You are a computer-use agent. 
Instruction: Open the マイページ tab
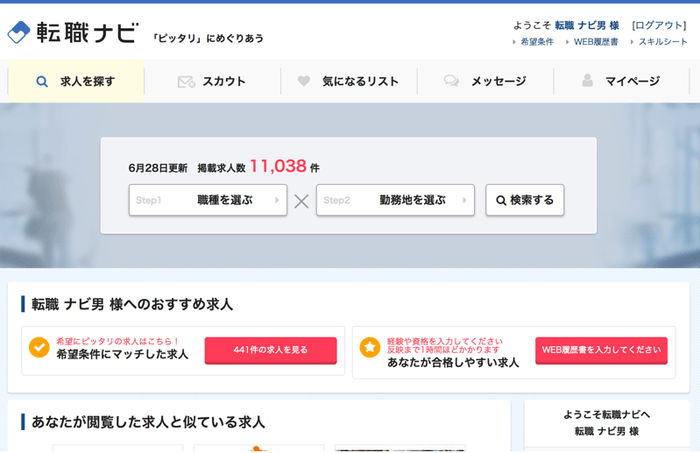click(622, 81)
